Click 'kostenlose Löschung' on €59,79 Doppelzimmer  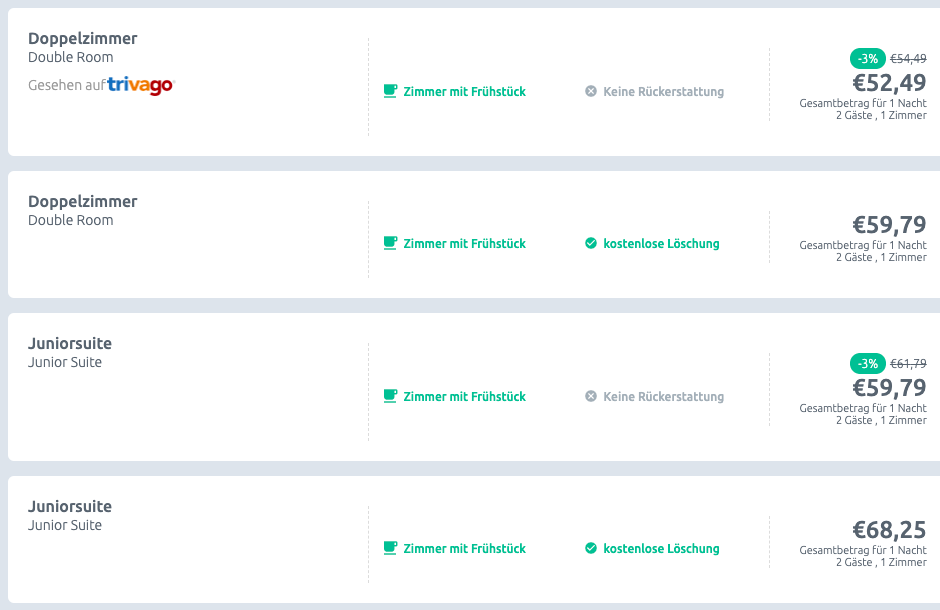pos(661,244)
